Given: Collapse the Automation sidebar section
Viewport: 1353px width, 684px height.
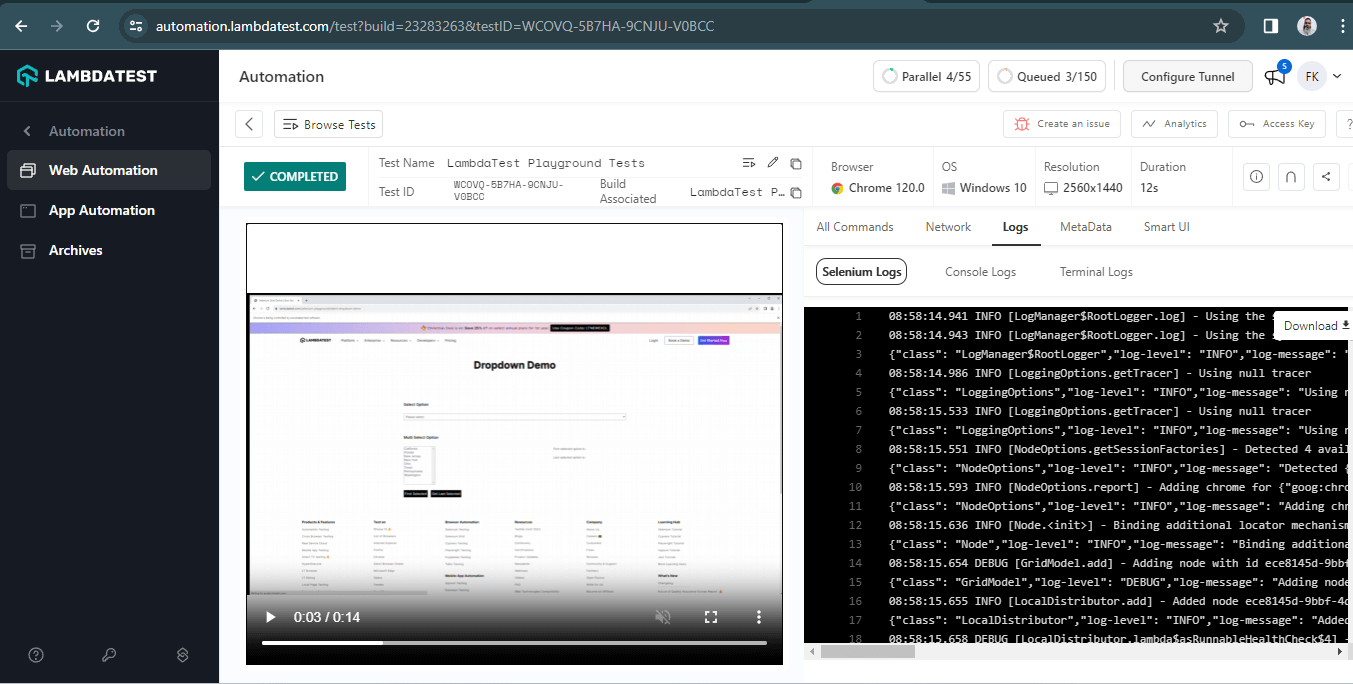Looking at the screenshot, I should [x=25, y=131].
